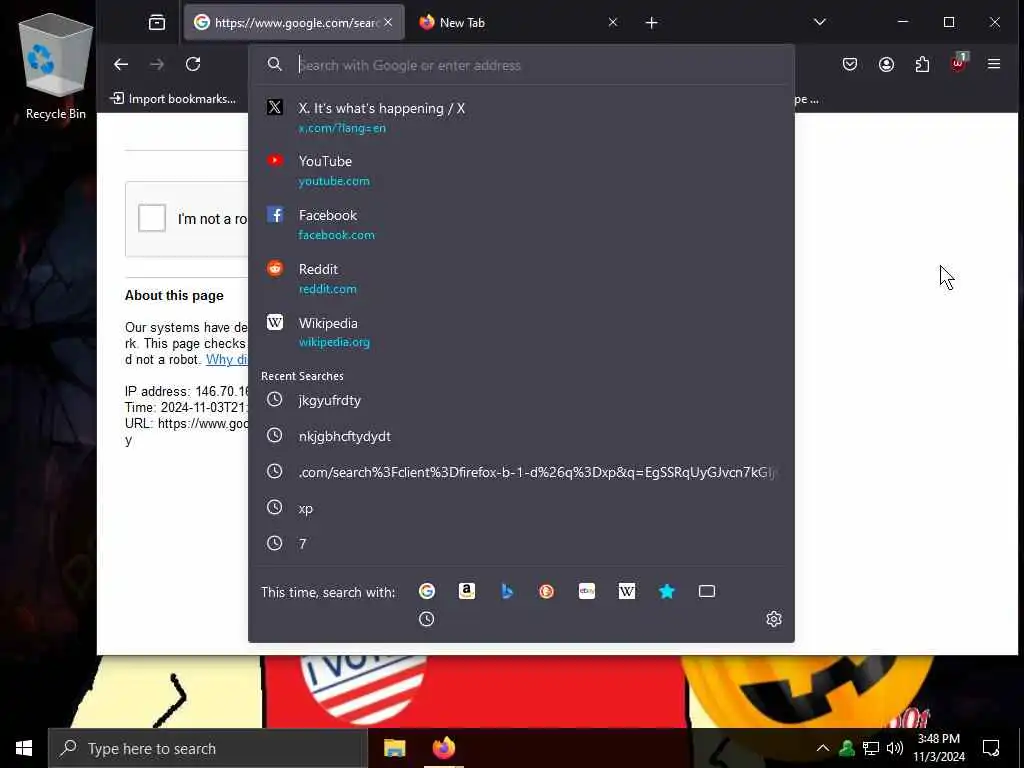Click the green user tray icon
The width and height of the screenshot is (1024, 768).
(847, 748)
